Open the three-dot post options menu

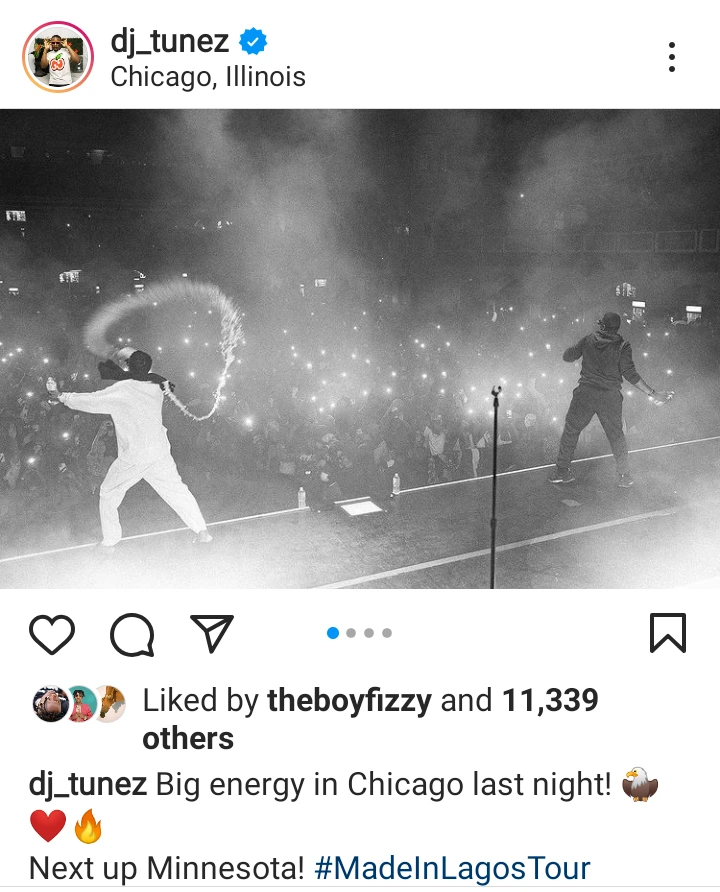672,57
